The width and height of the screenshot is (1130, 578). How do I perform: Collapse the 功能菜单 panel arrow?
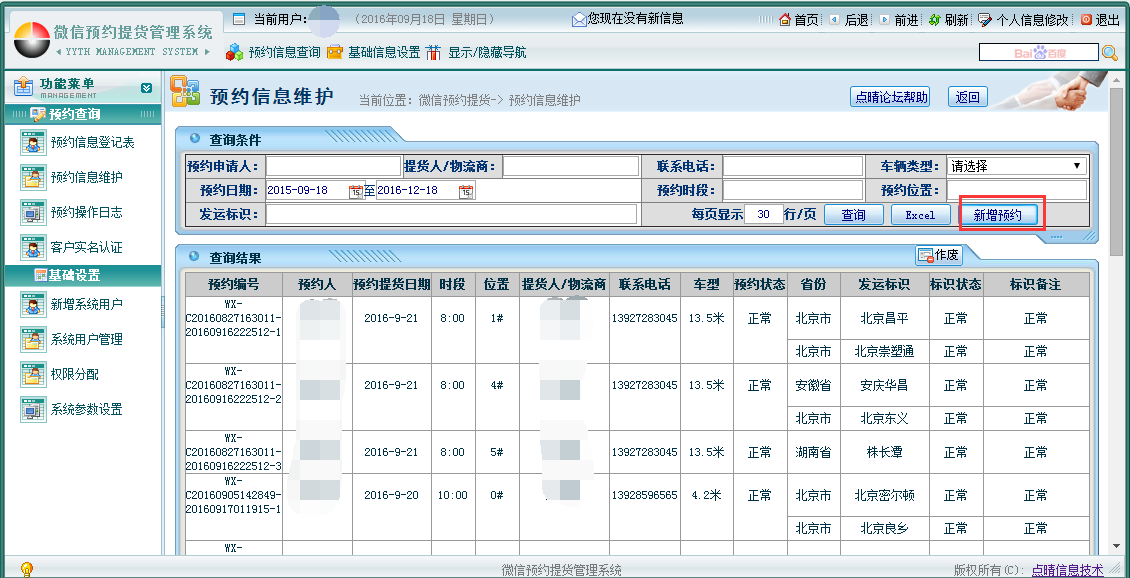pyautogui.click(x=146, y=88)
